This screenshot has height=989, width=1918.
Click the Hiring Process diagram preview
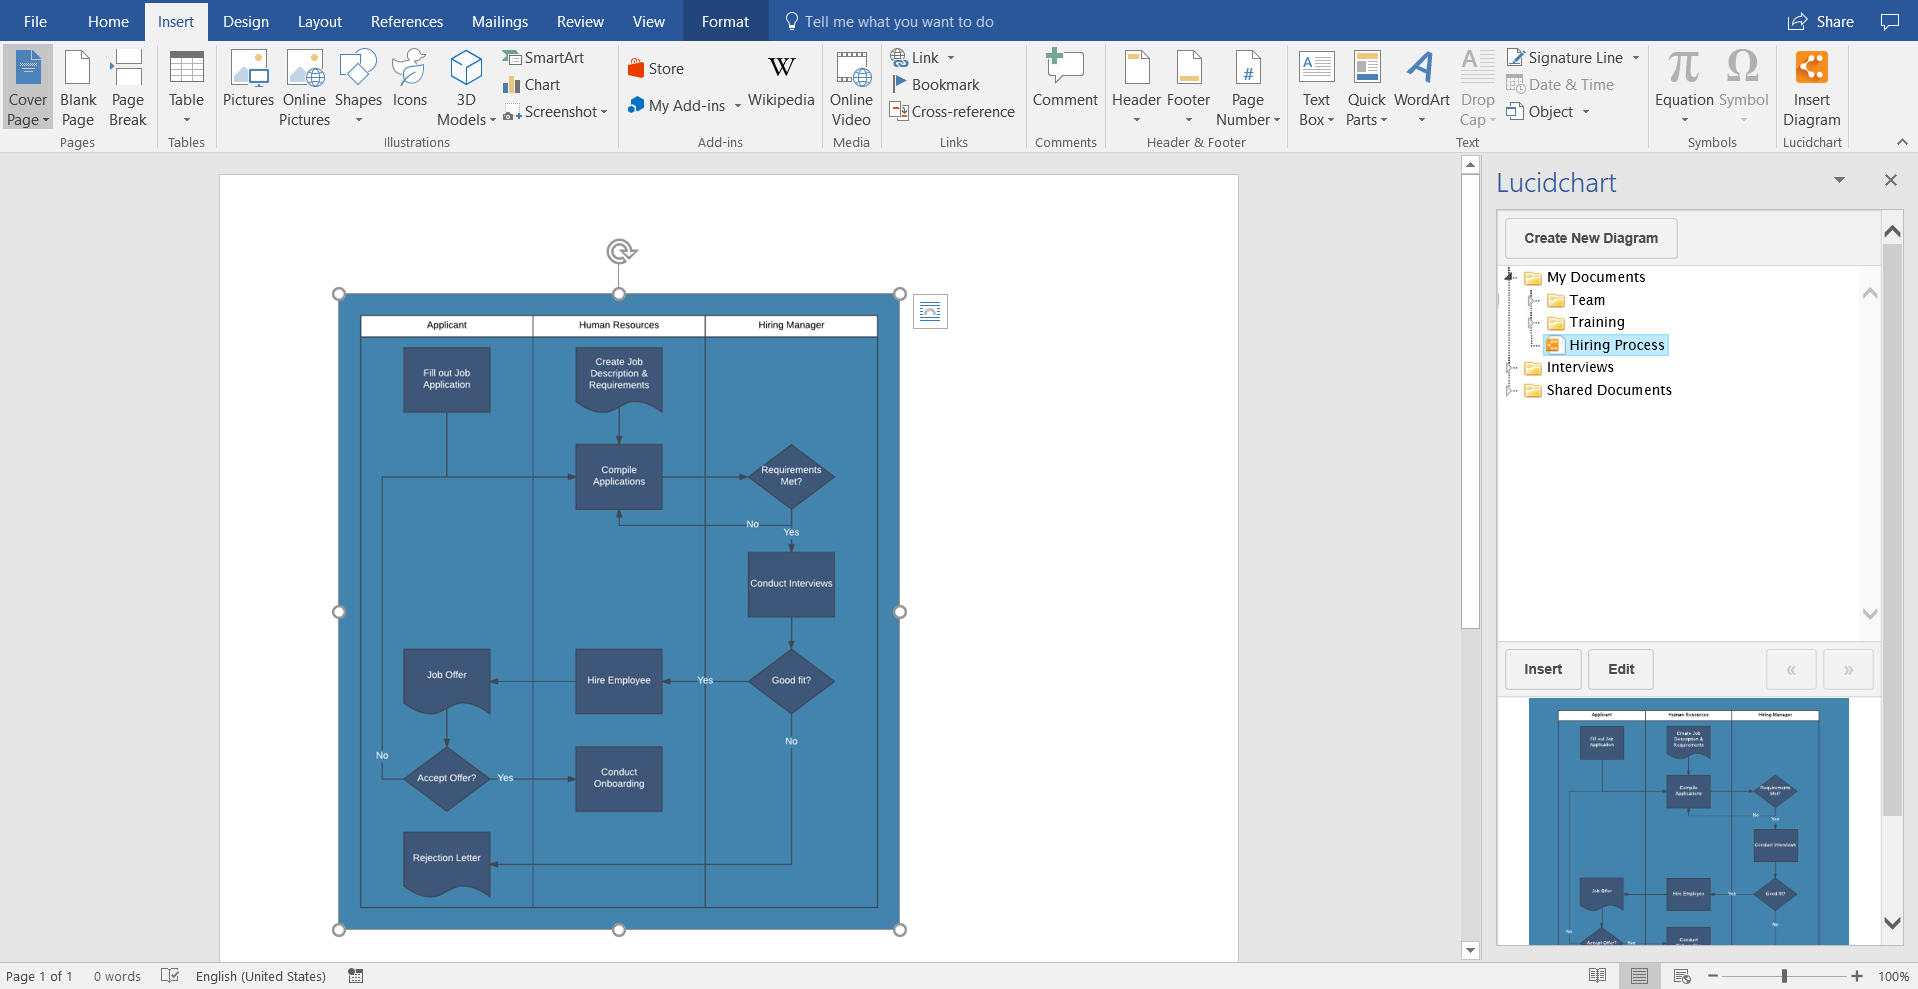[1688, 821]
